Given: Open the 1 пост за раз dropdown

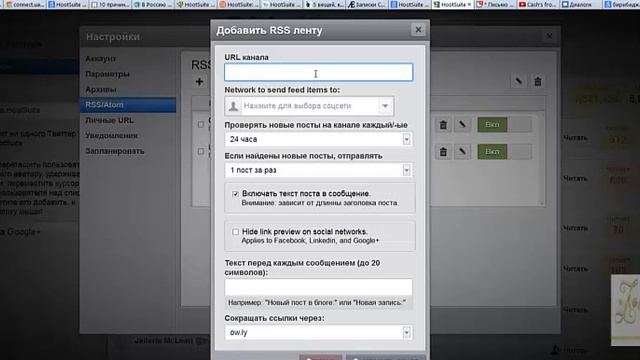Looking at the screenshot, I should coord(318,170).
